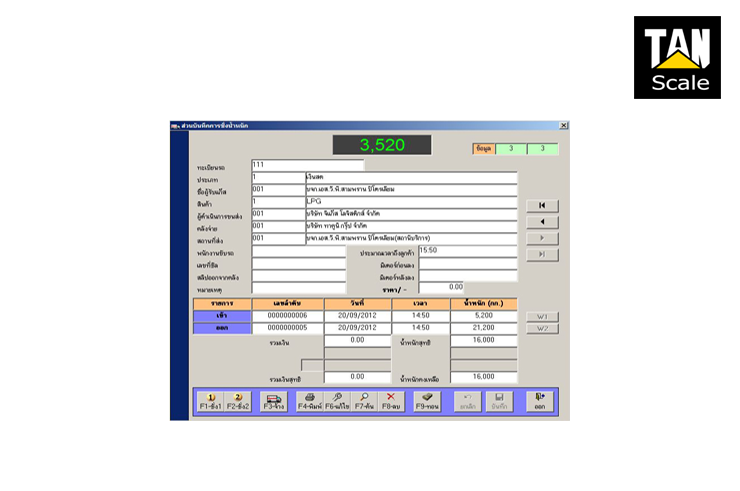The height and width of the screenshot is (491, 740).
Task: Click the F1 first weighing button
Action: coord(210,401)
